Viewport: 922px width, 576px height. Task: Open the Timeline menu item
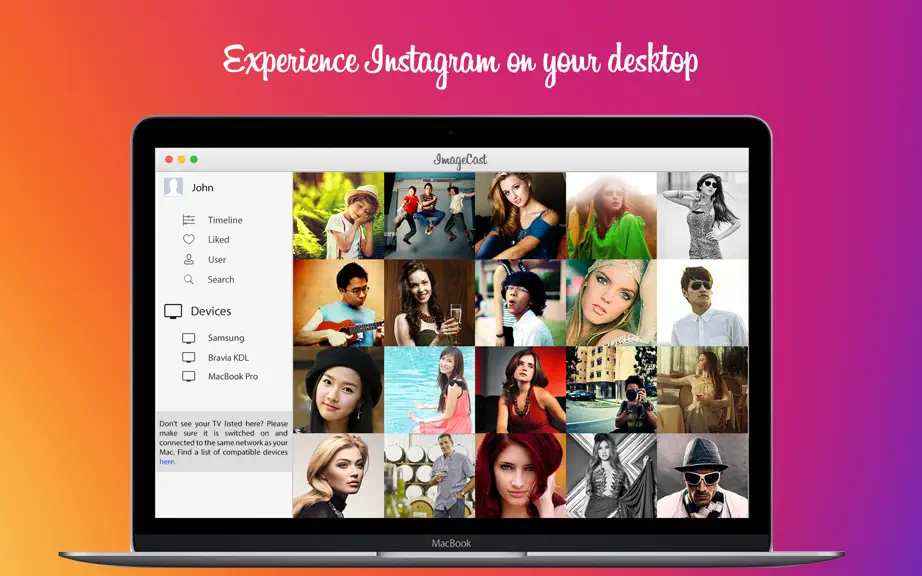(225, 220)
